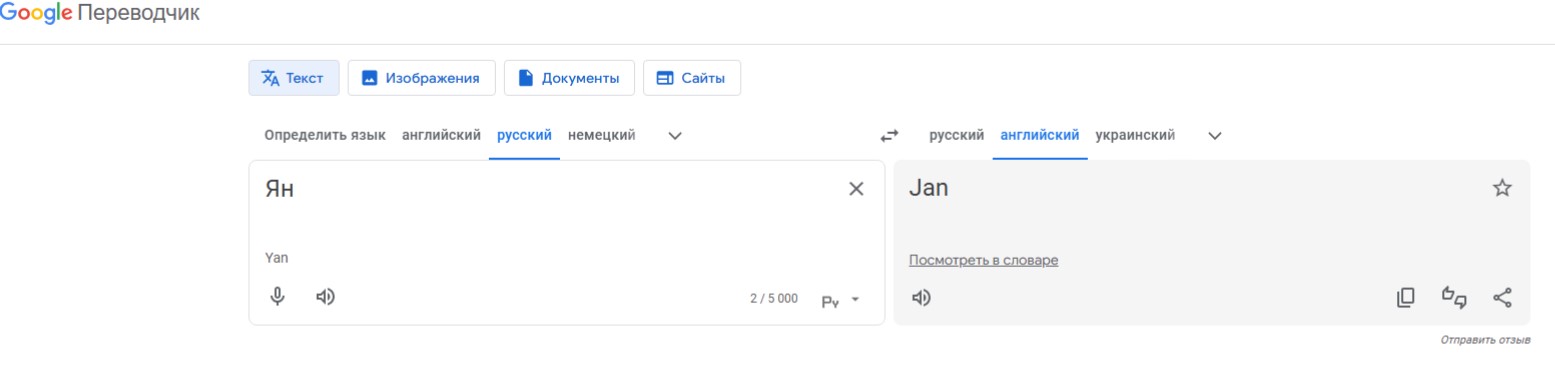Swap source and target languages
The height and width of the screenshot is (366, 1555).
(x=889, y=135)
